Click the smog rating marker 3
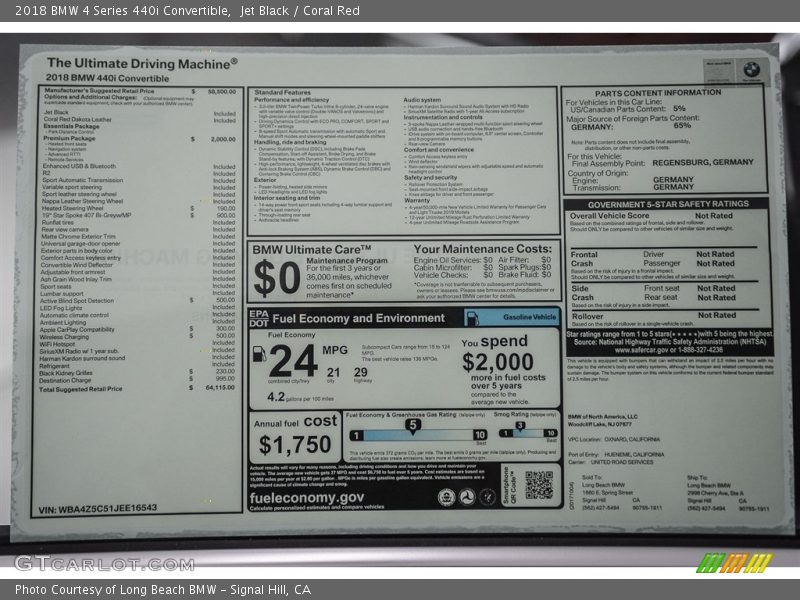This screenshot has width=800, height=600. [x=518, y=425]
